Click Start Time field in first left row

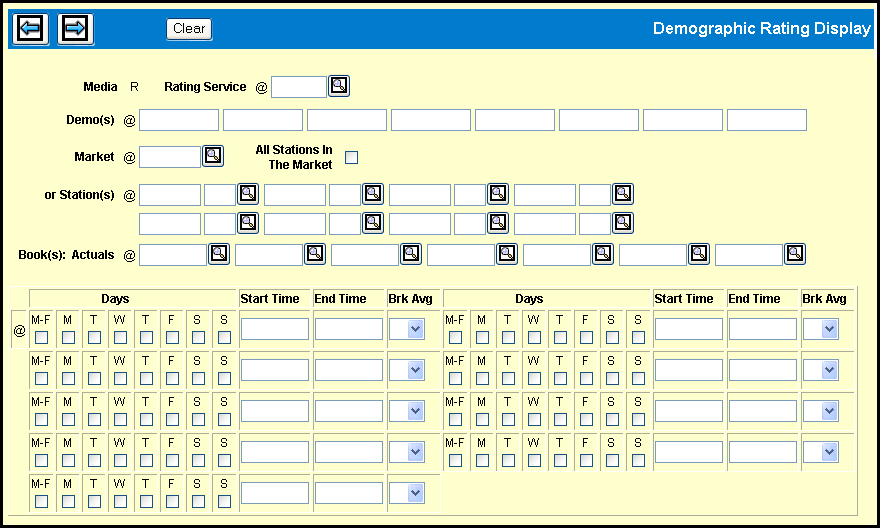click(x=275, y=329)
